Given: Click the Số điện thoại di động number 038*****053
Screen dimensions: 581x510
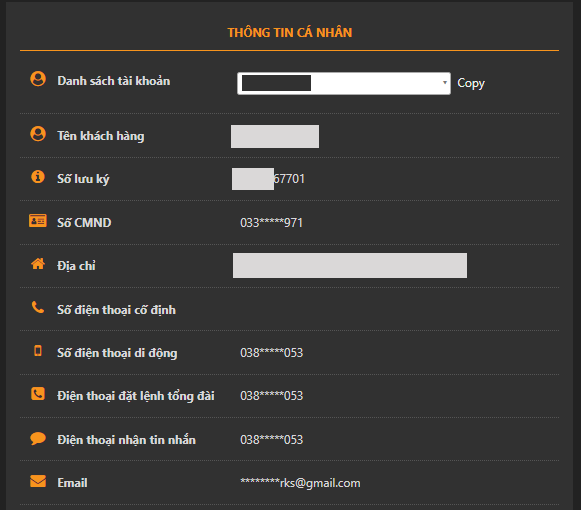Looking at the screenshot, I should click(272, 353).
